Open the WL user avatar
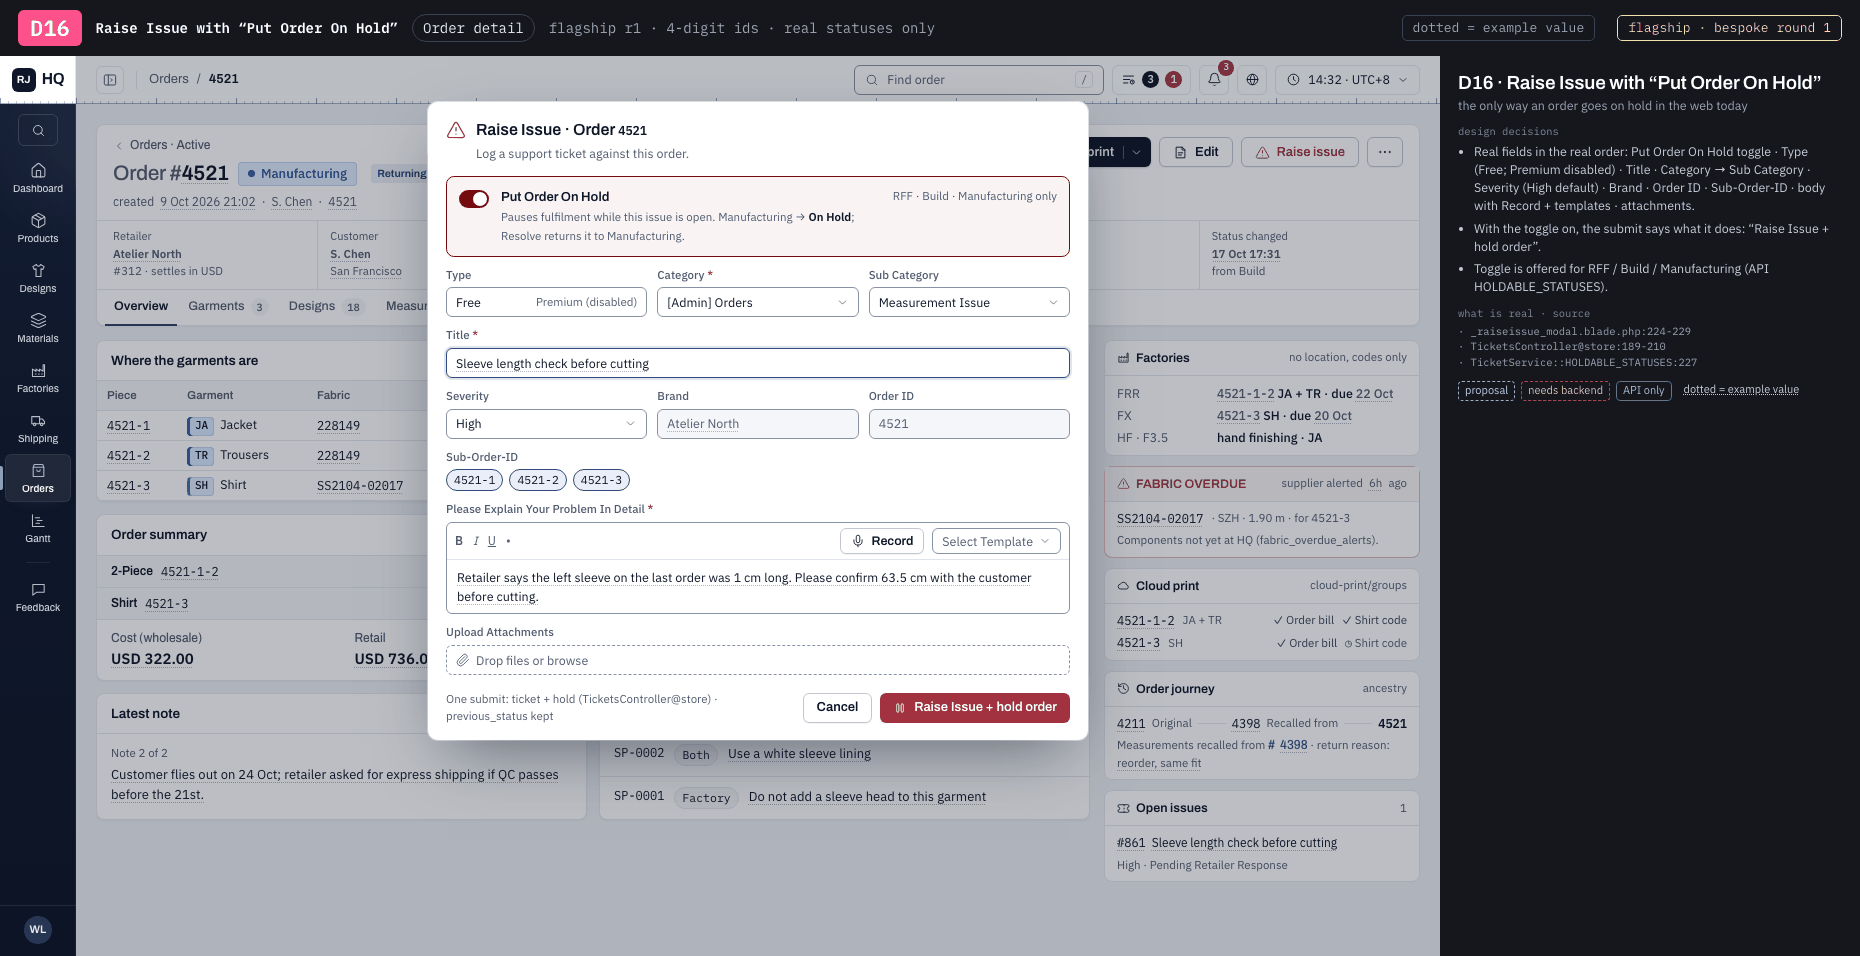The image size is (1860, 956). click(38, 930)
